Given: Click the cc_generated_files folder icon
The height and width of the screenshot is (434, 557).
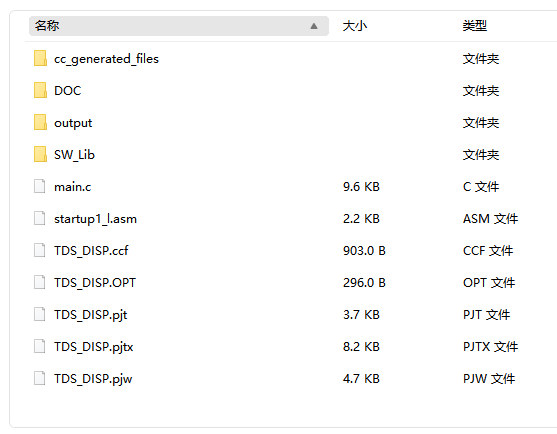Looking at the screenshot, I should click(40, 58).
